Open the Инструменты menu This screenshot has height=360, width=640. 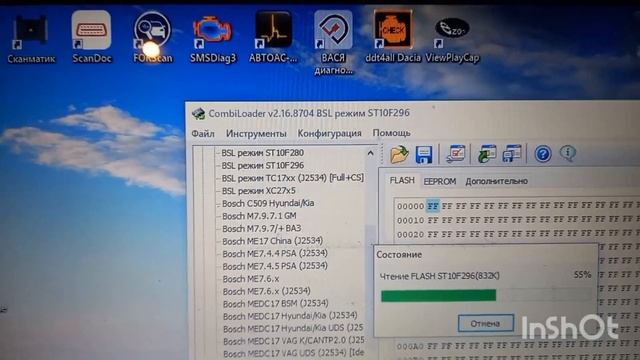pyautogui.click(x=256, y=133)
